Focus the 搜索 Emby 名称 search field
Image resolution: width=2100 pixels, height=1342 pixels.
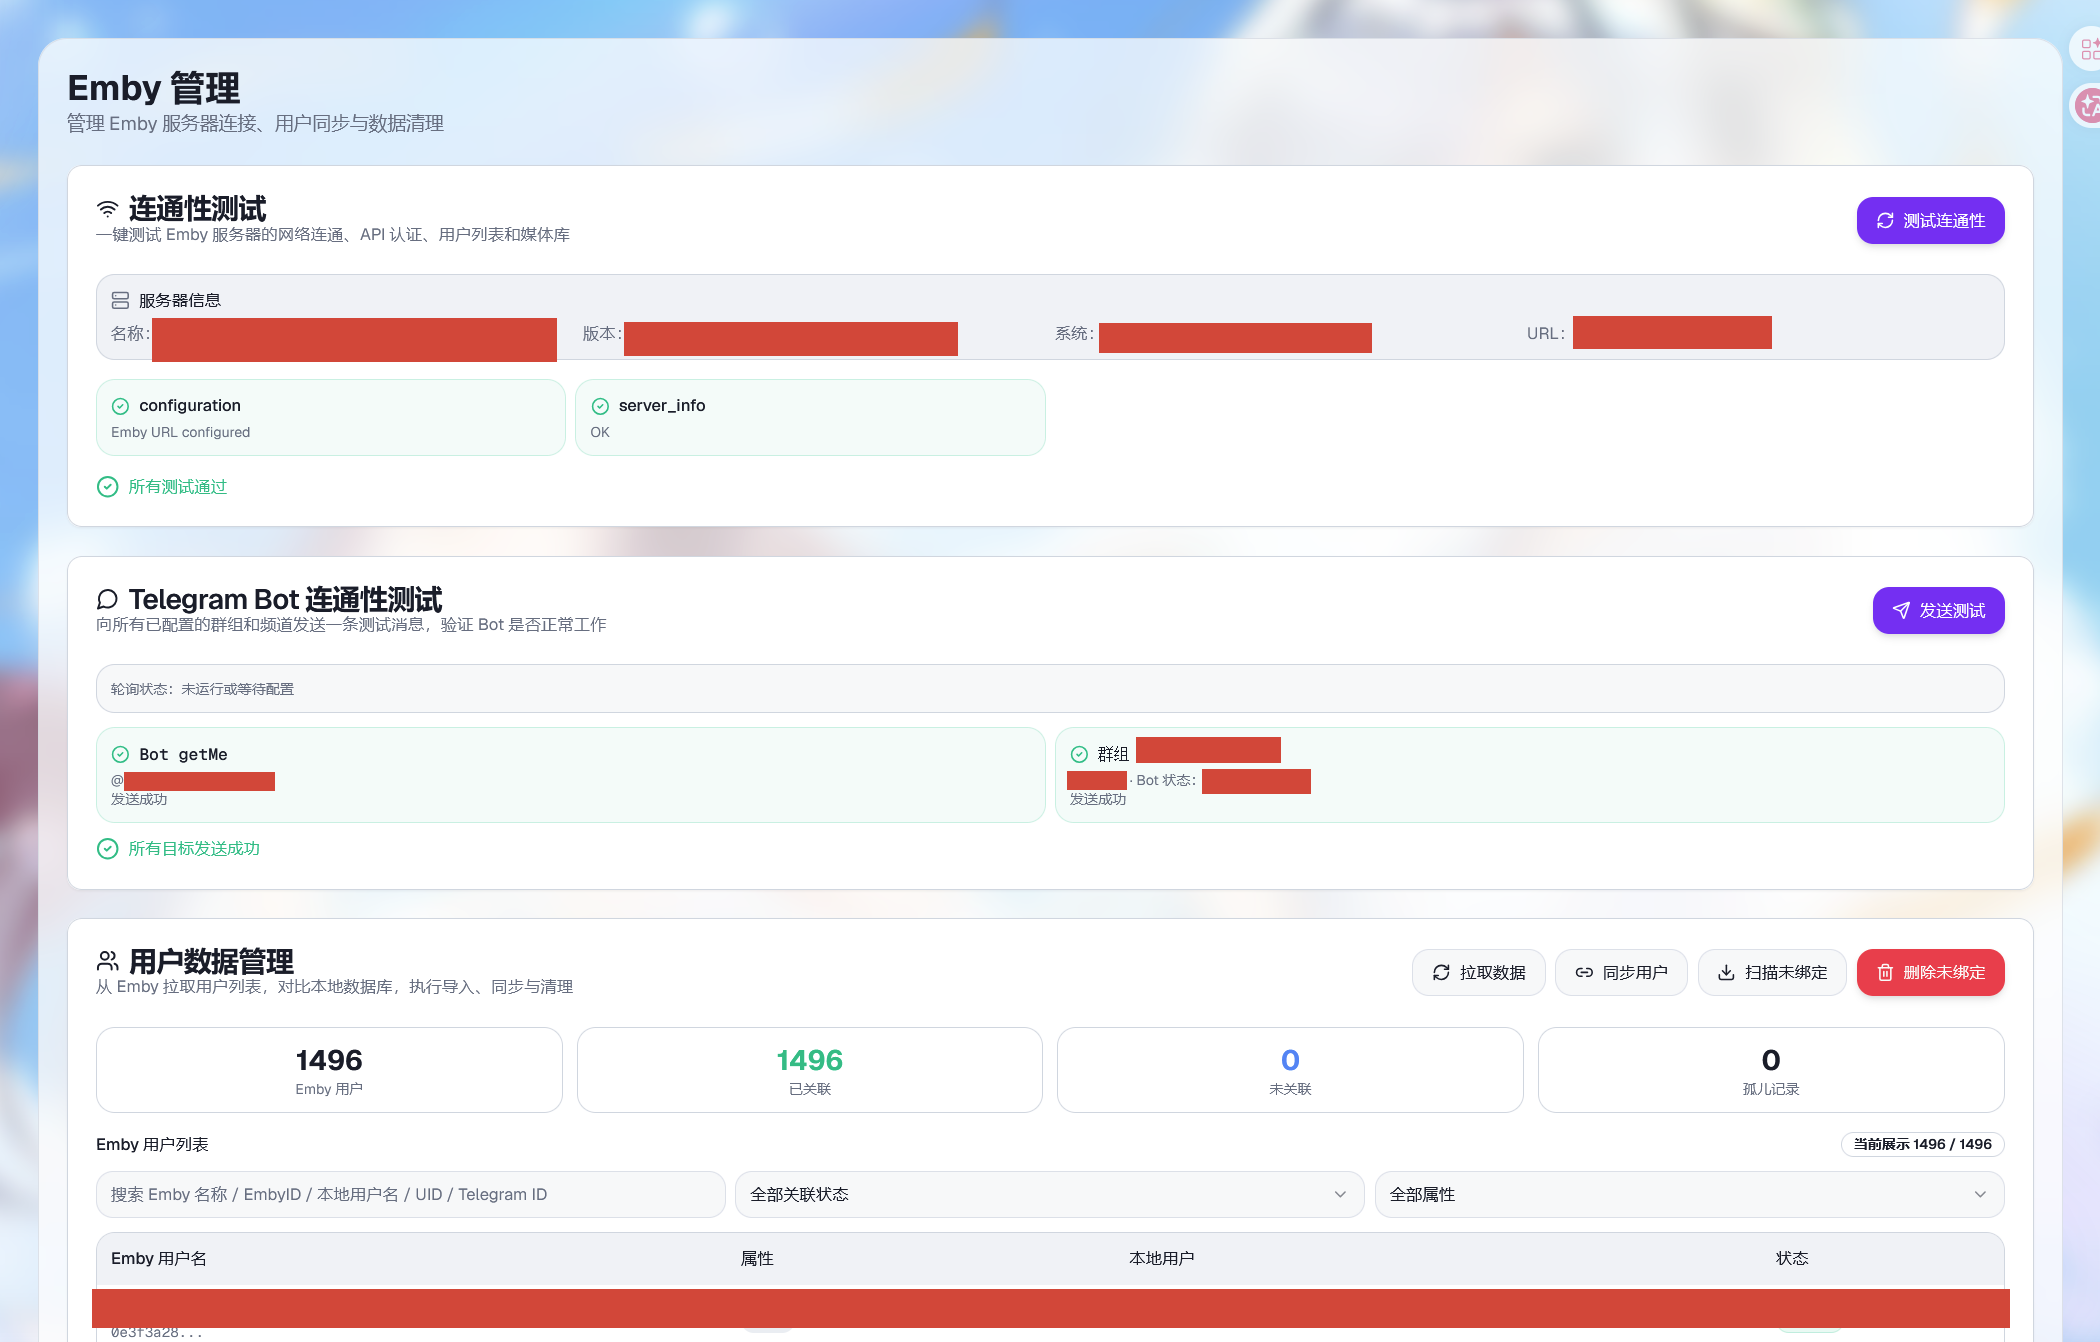[x=410, y=1194]
